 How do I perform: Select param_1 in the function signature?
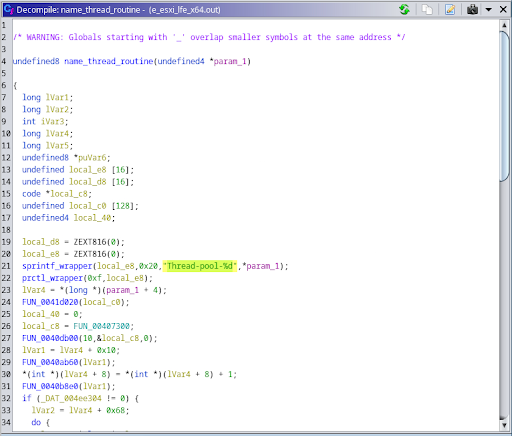tap(230, 61)
